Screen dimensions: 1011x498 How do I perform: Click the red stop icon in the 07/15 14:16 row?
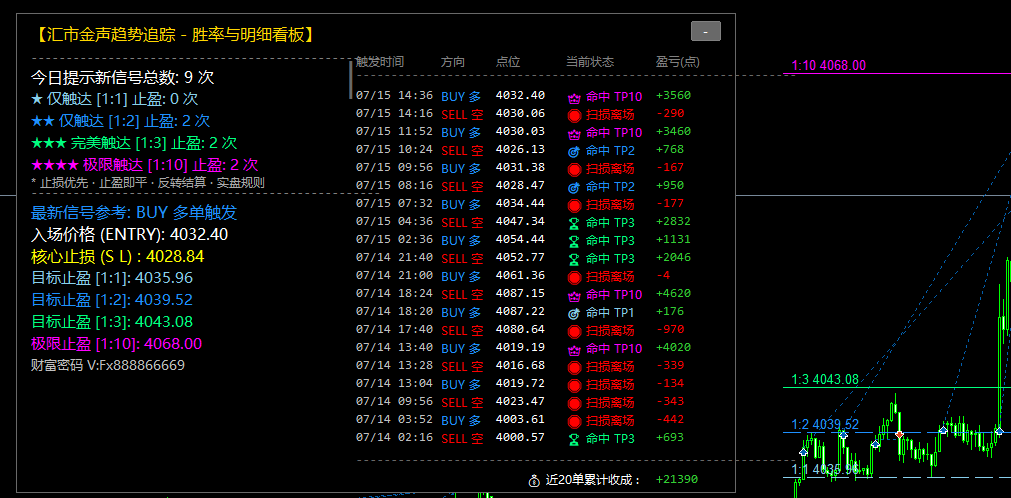(574, 115)
